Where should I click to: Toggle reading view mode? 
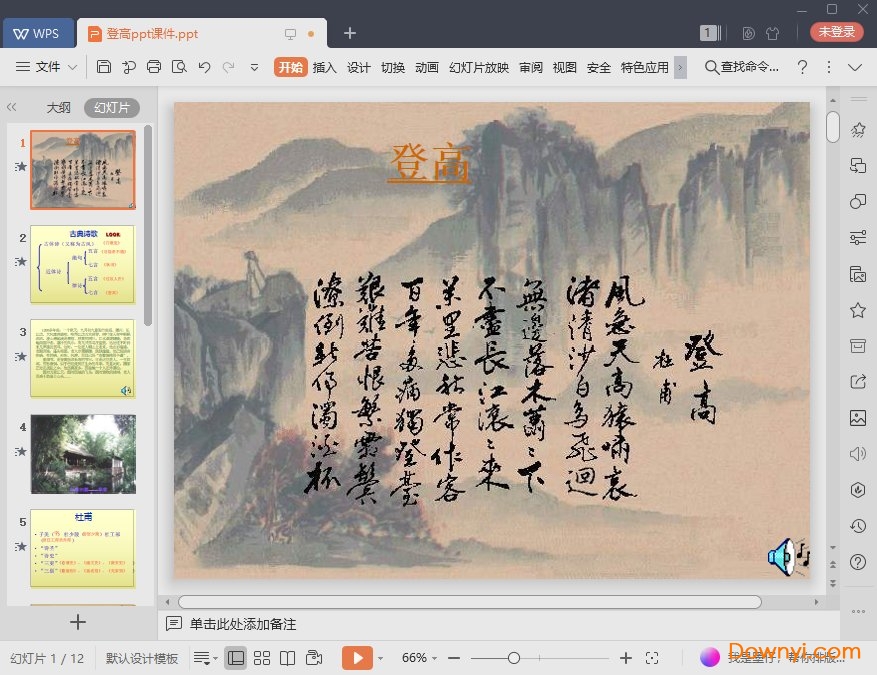click(x=288, y=657)
